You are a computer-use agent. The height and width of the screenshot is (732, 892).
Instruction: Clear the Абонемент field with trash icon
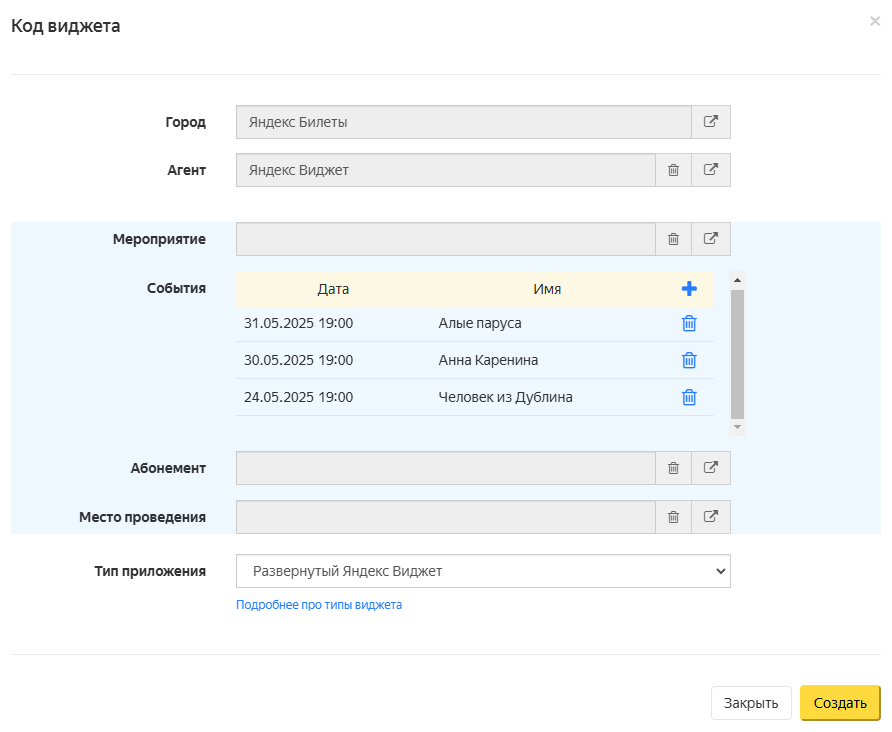673,468
